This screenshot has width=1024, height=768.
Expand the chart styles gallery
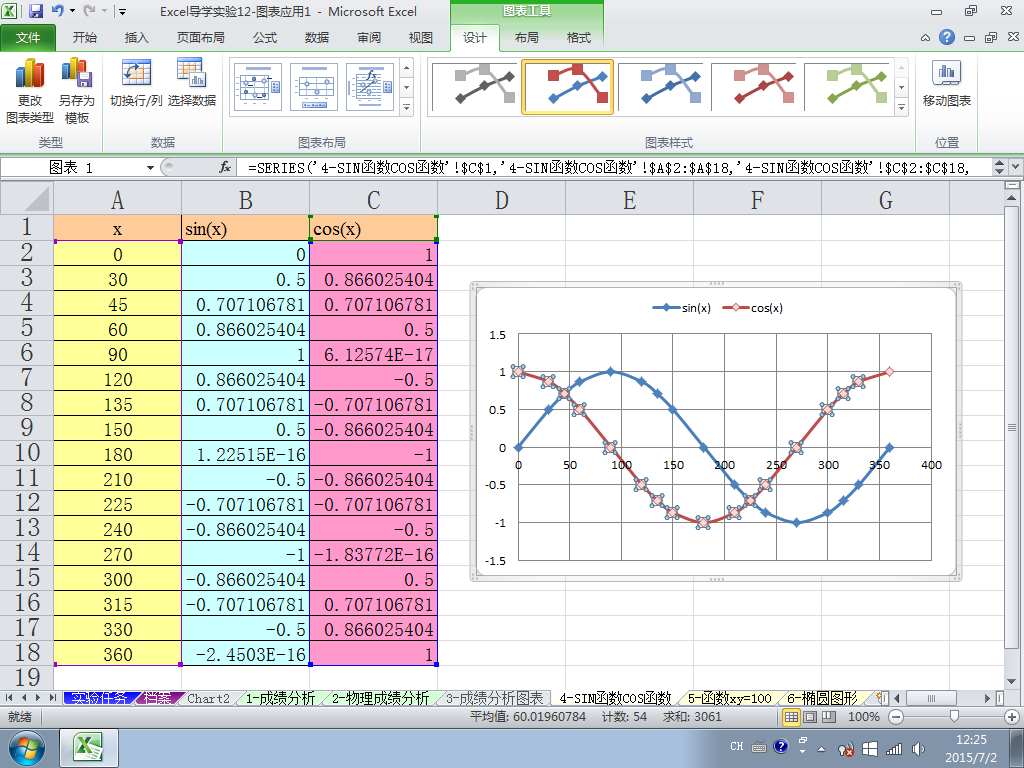pos(901,107)
